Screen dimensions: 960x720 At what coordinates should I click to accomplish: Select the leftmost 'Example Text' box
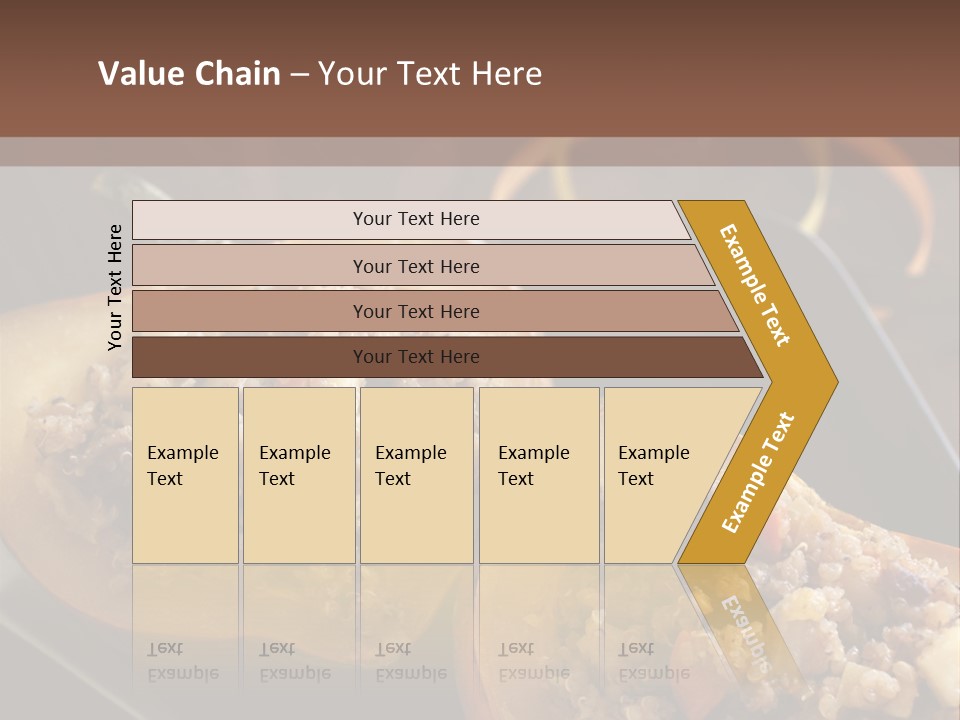coord(185,475)
